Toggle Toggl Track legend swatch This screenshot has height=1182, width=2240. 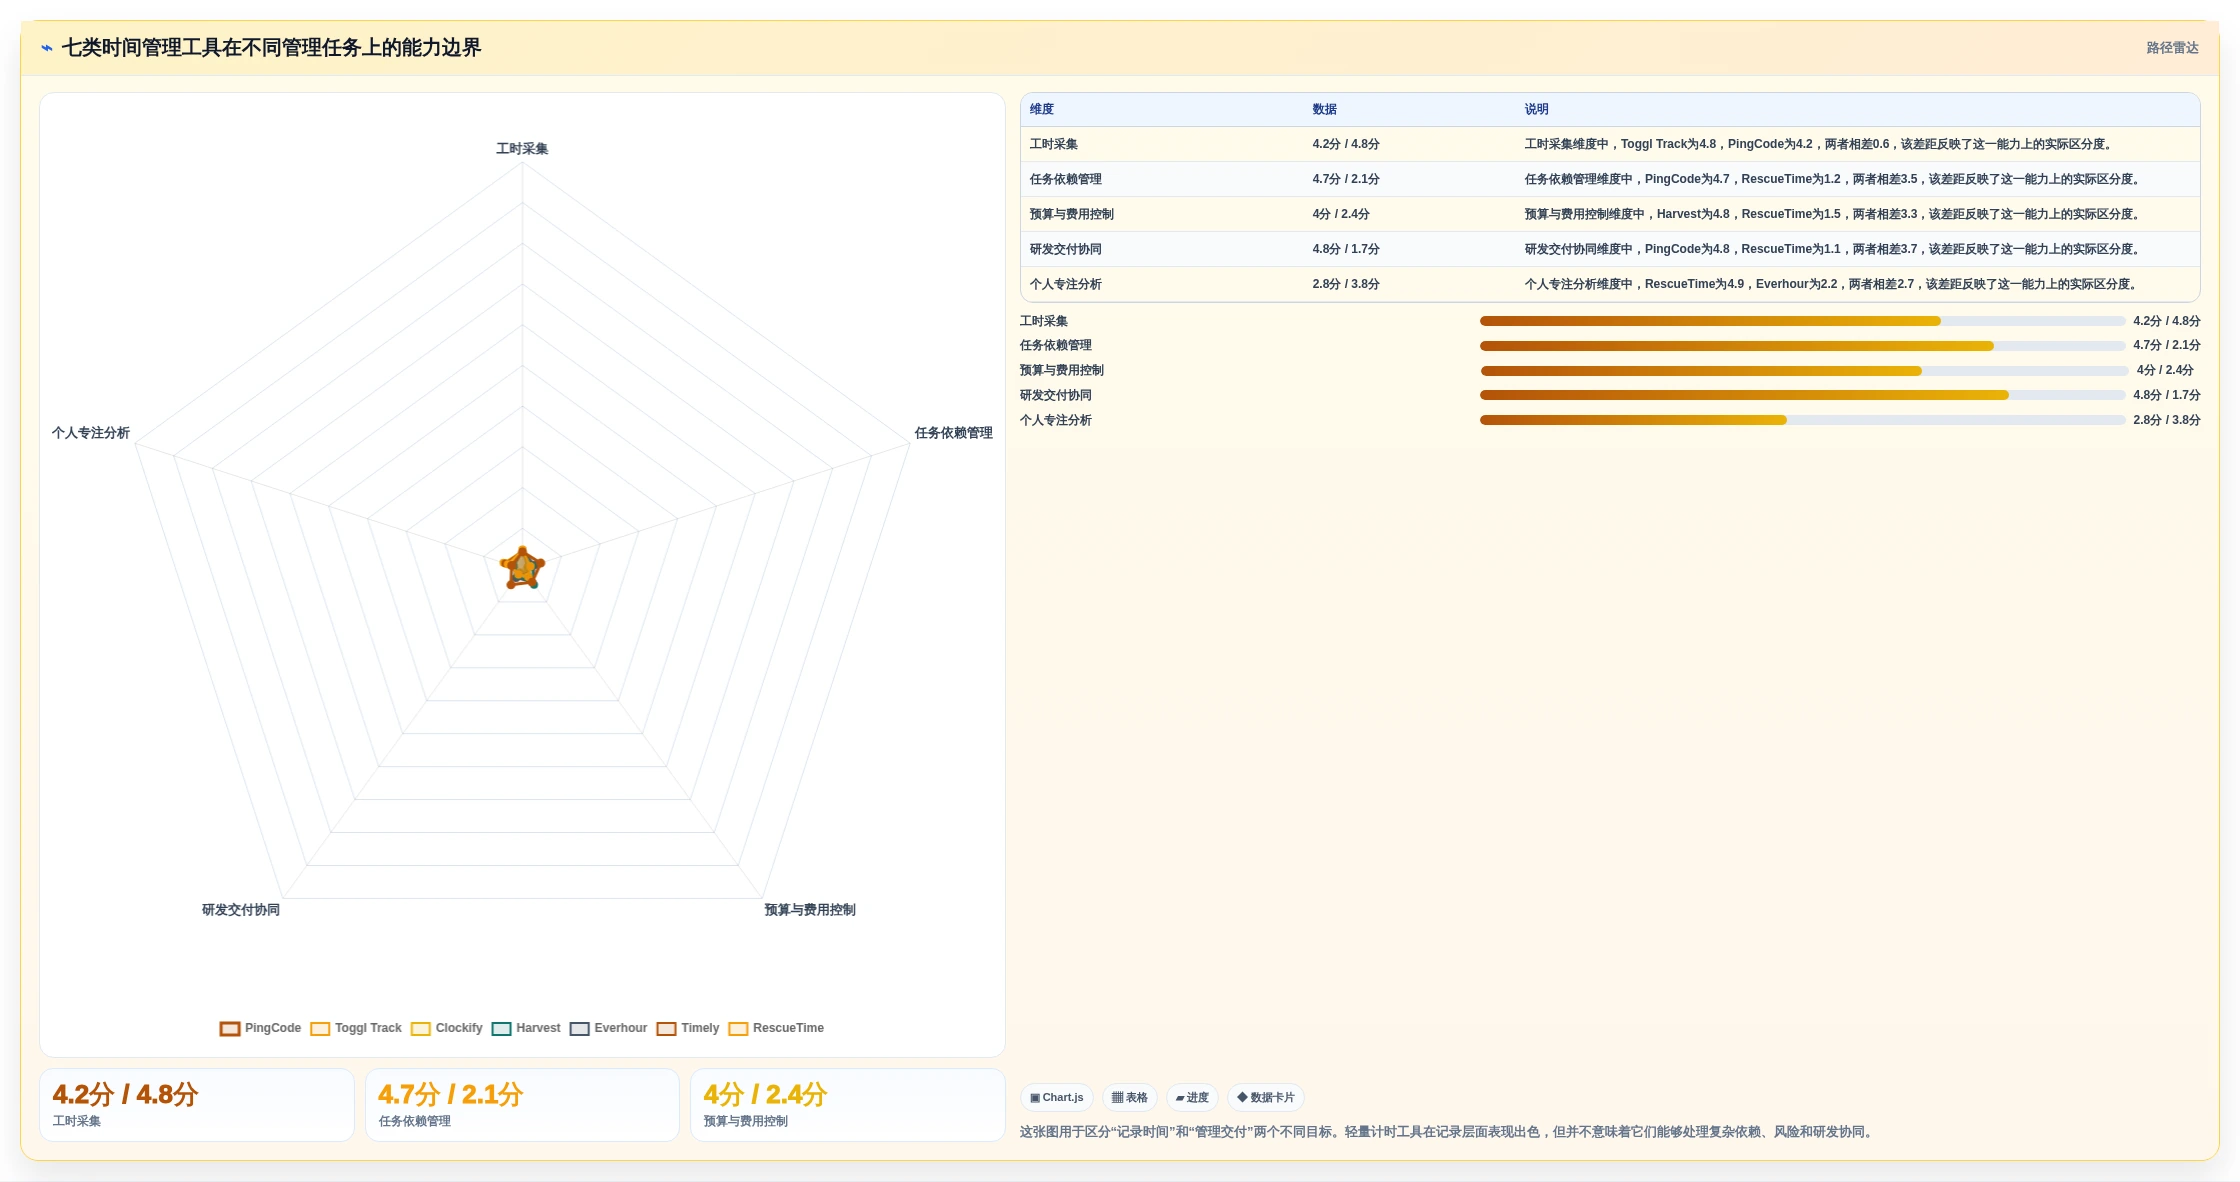click(320, 1028)
